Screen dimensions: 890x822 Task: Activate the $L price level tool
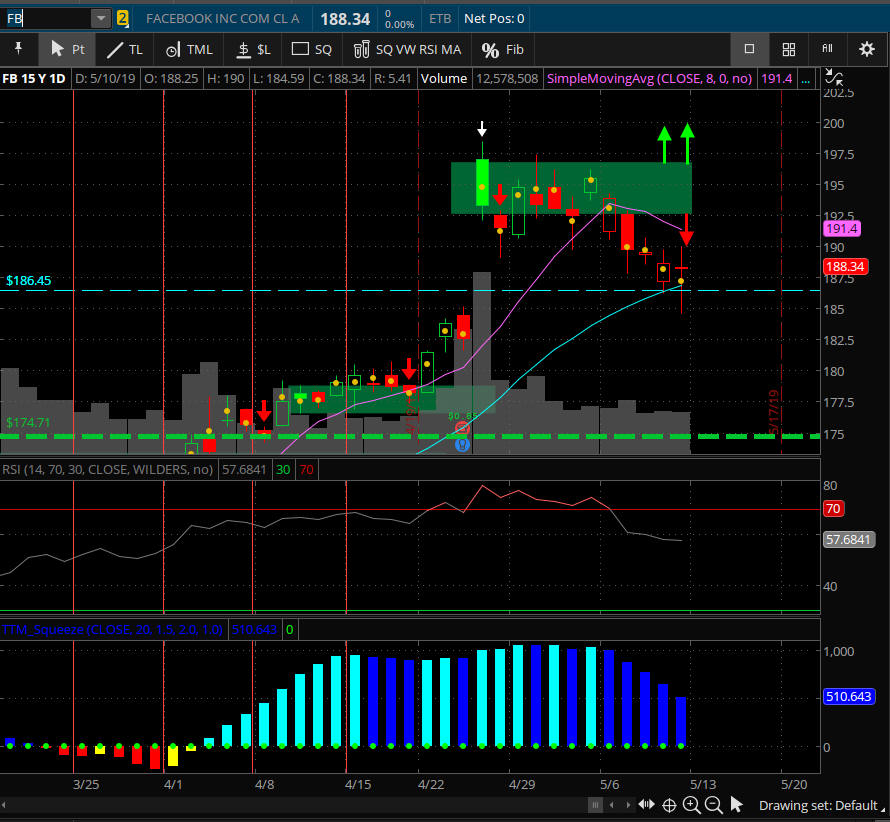tap(249, 49)
